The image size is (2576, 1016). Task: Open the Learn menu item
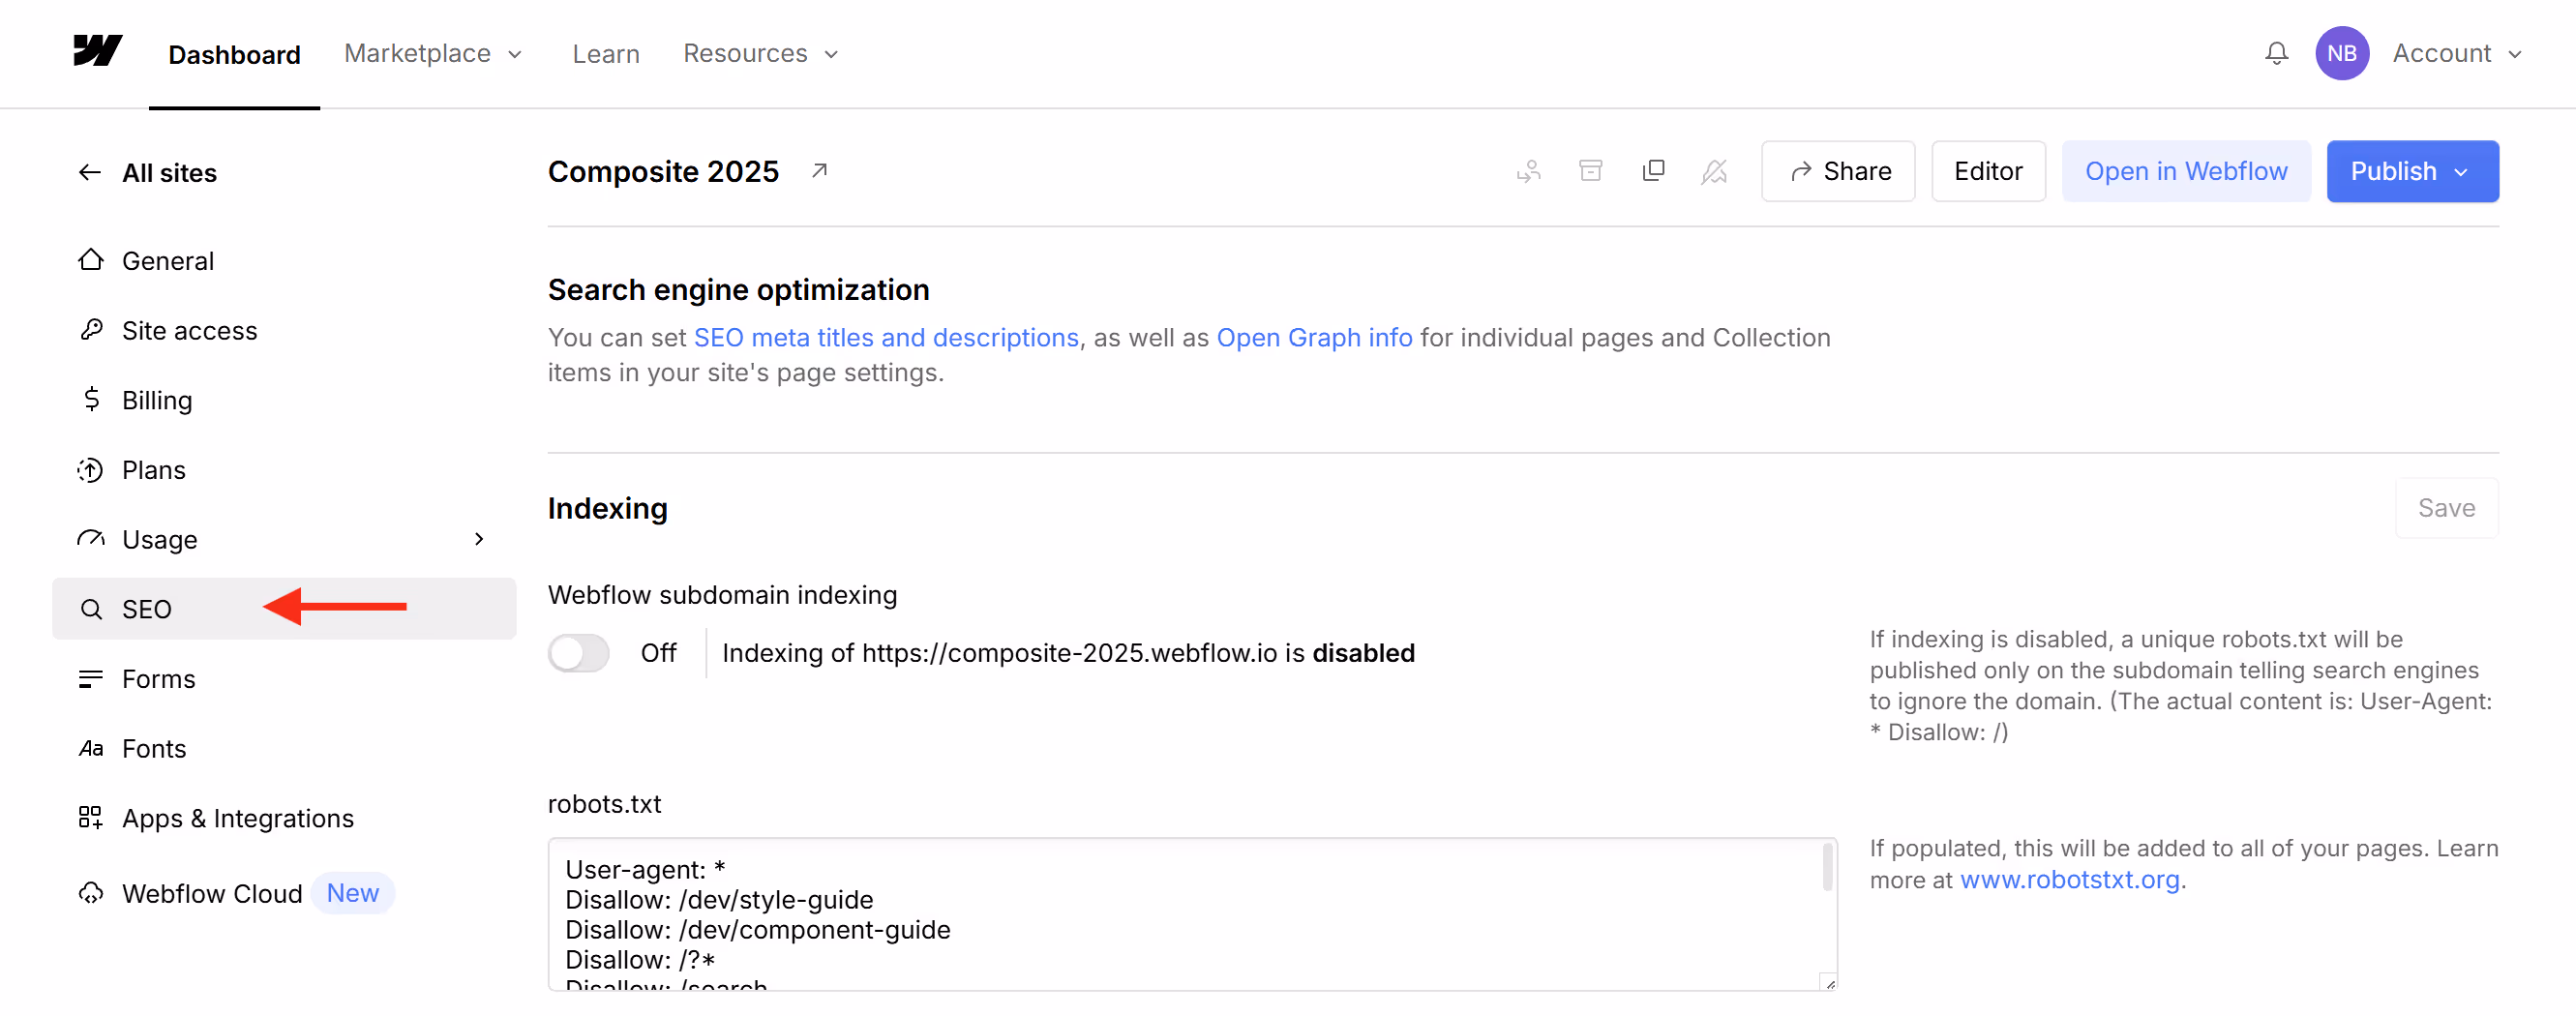pos(606,54)
